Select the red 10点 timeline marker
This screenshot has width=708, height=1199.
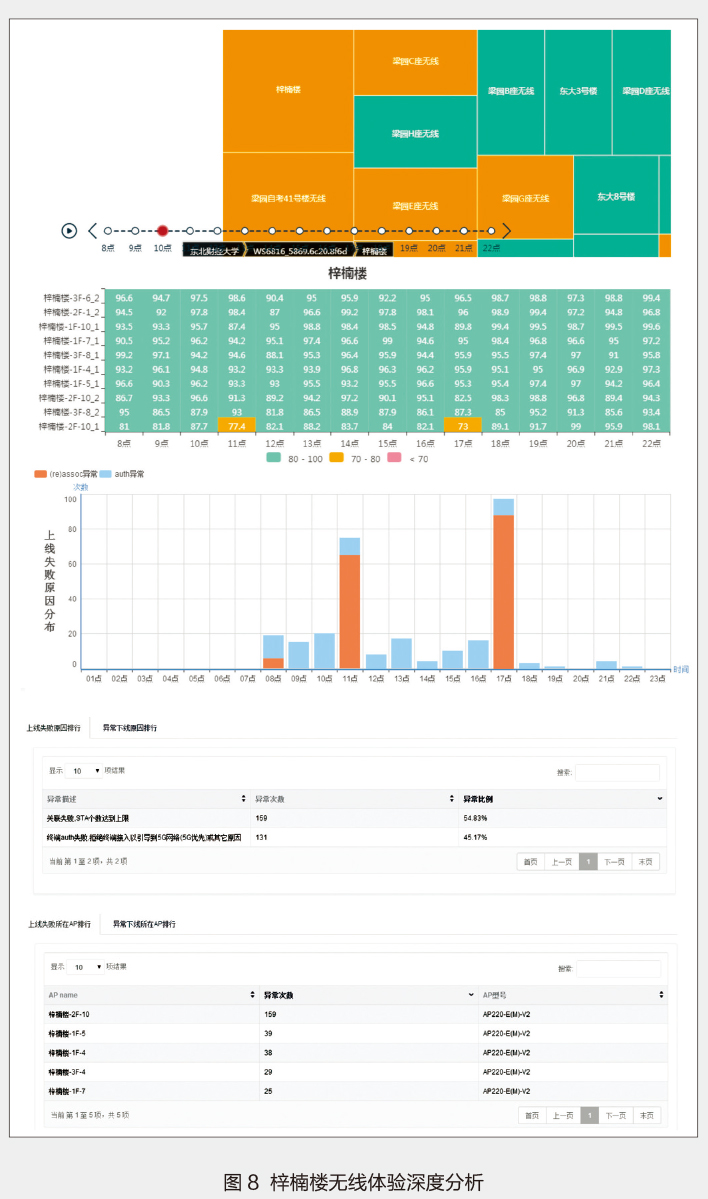(x=162, y=230)
